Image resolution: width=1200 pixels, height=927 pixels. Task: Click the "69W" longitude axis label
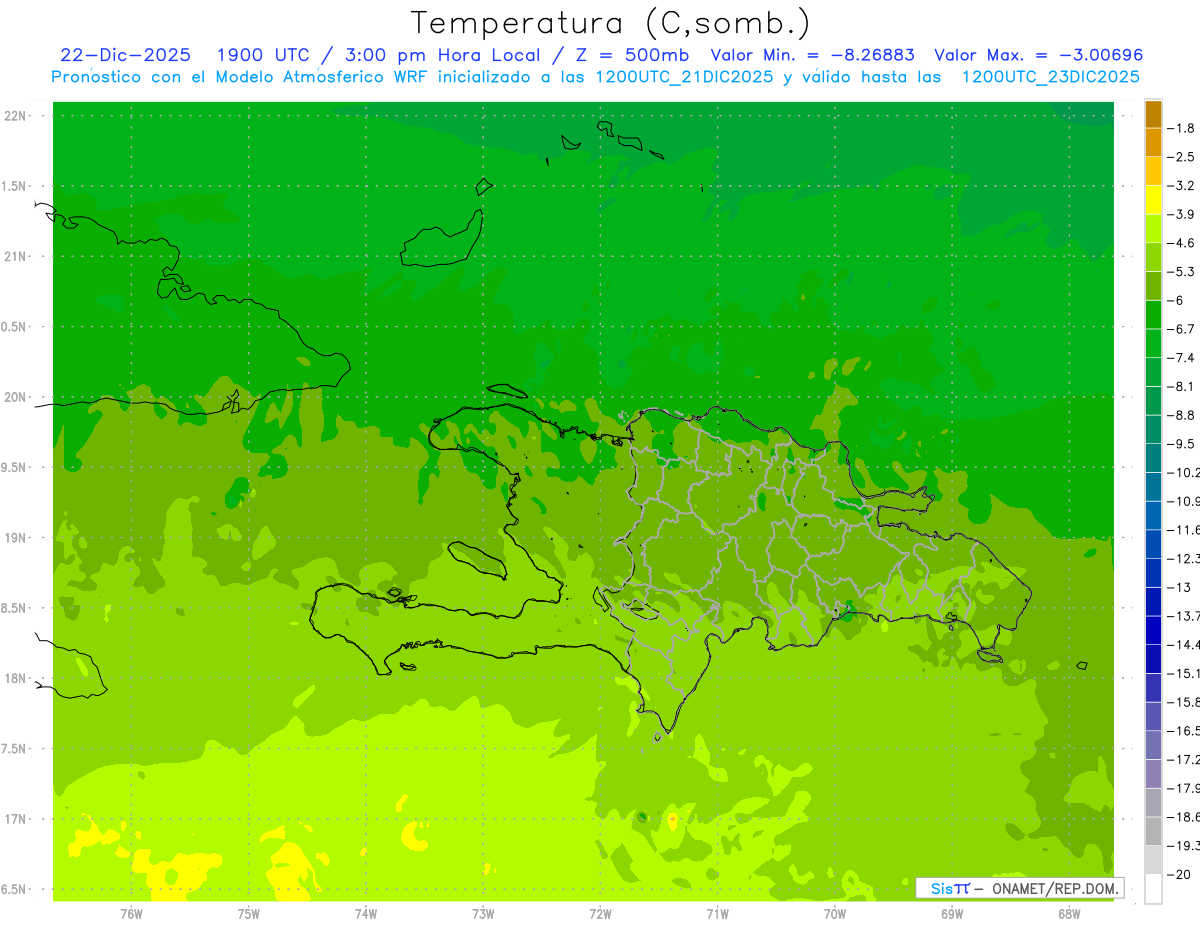(952, 914)
